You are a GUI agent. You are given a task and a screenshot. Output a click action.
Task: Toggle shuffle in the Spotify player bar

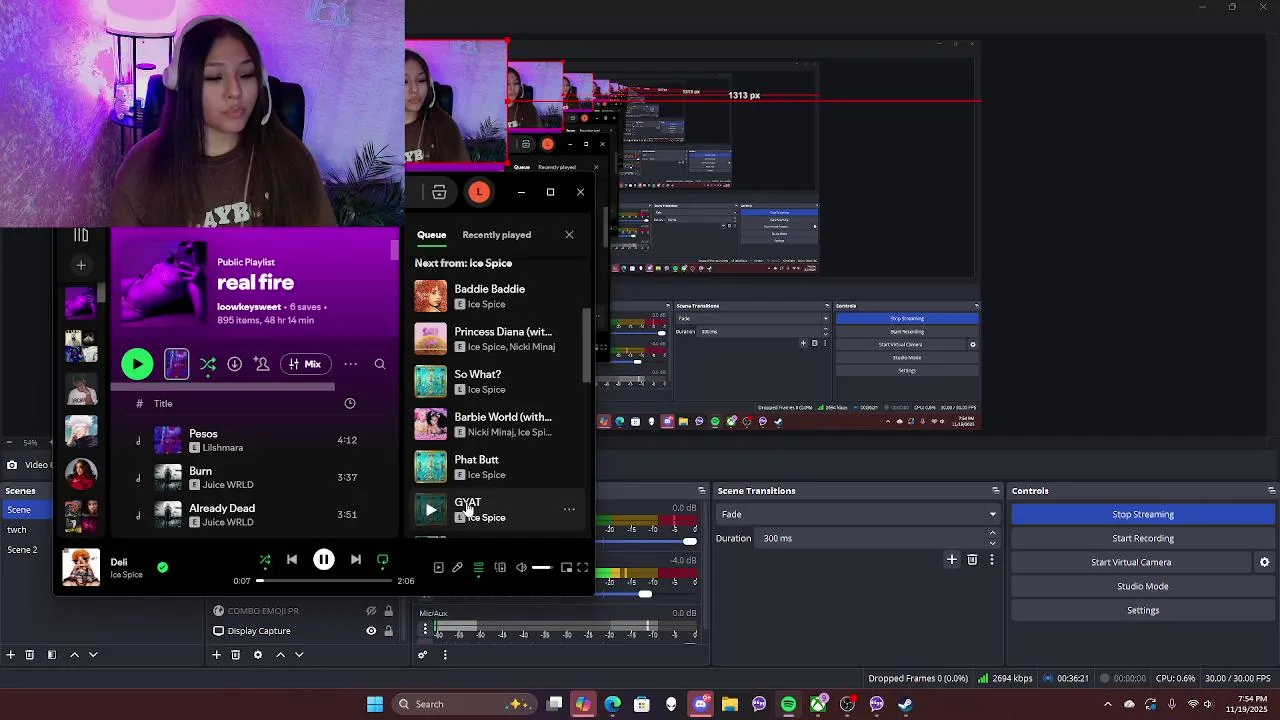pyautogui.click(x=265, y=560)
